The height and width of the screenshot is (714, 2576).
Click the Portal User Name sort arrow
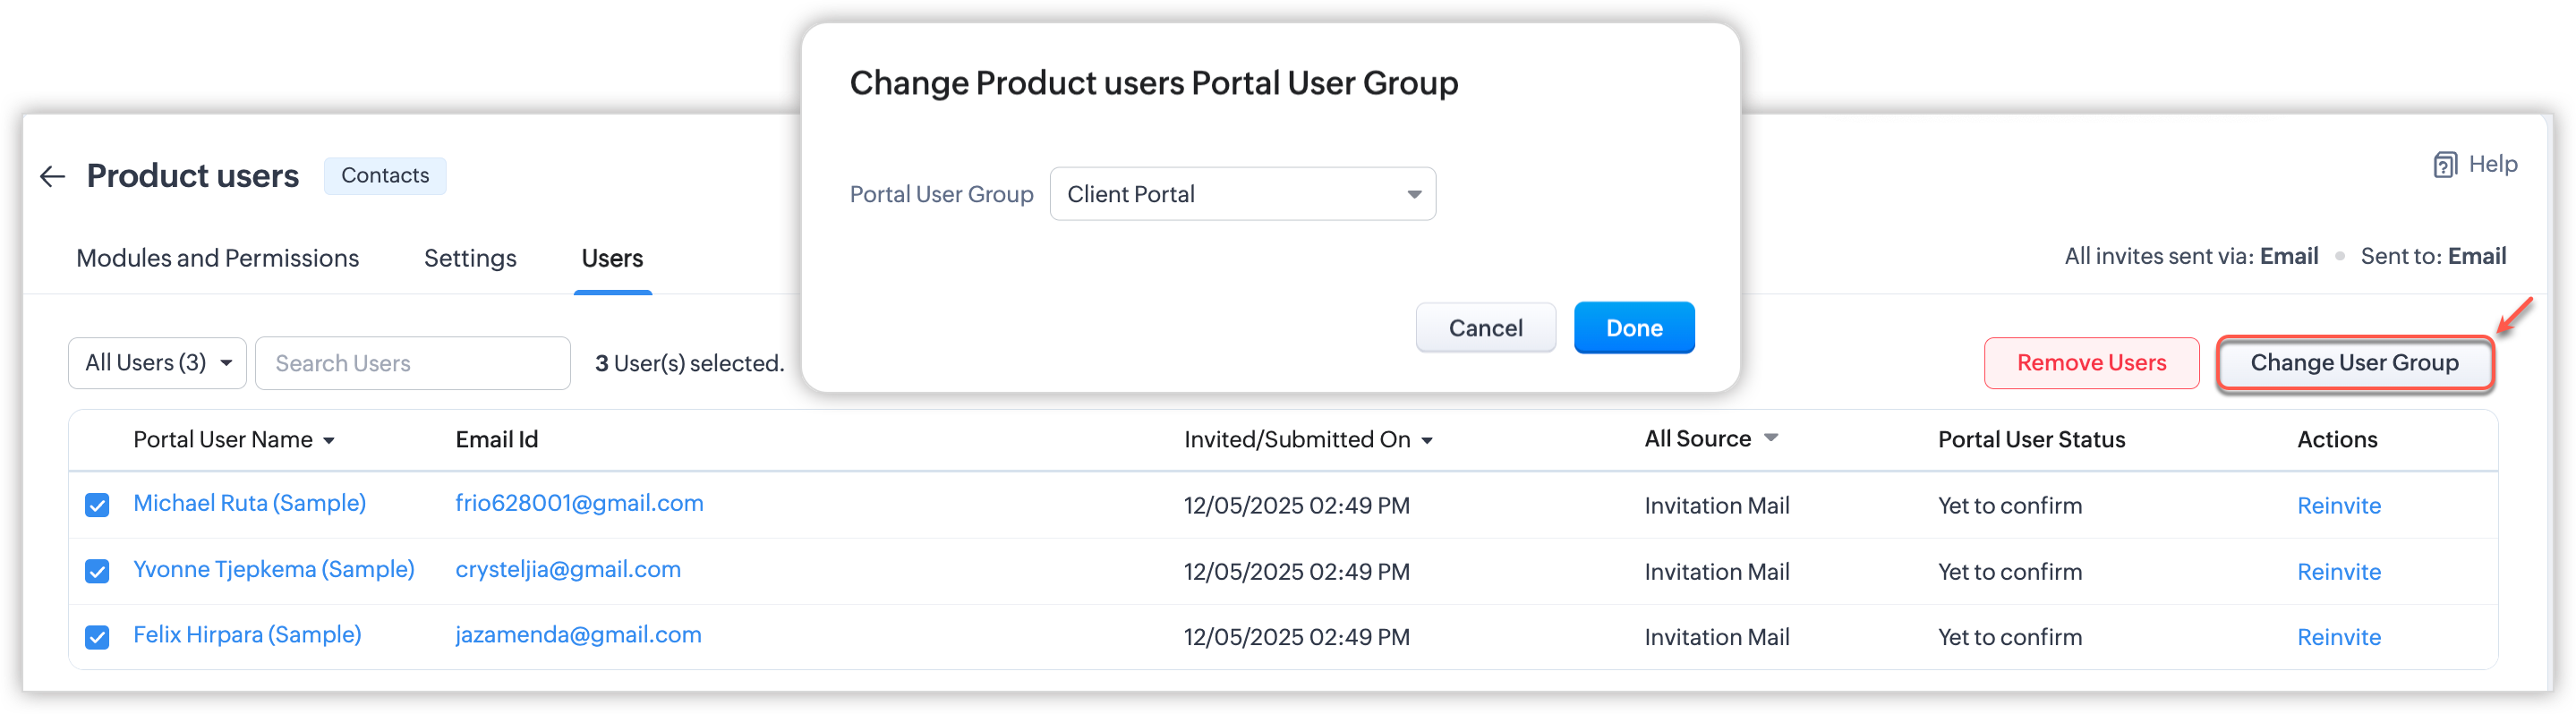coord(329,441)
